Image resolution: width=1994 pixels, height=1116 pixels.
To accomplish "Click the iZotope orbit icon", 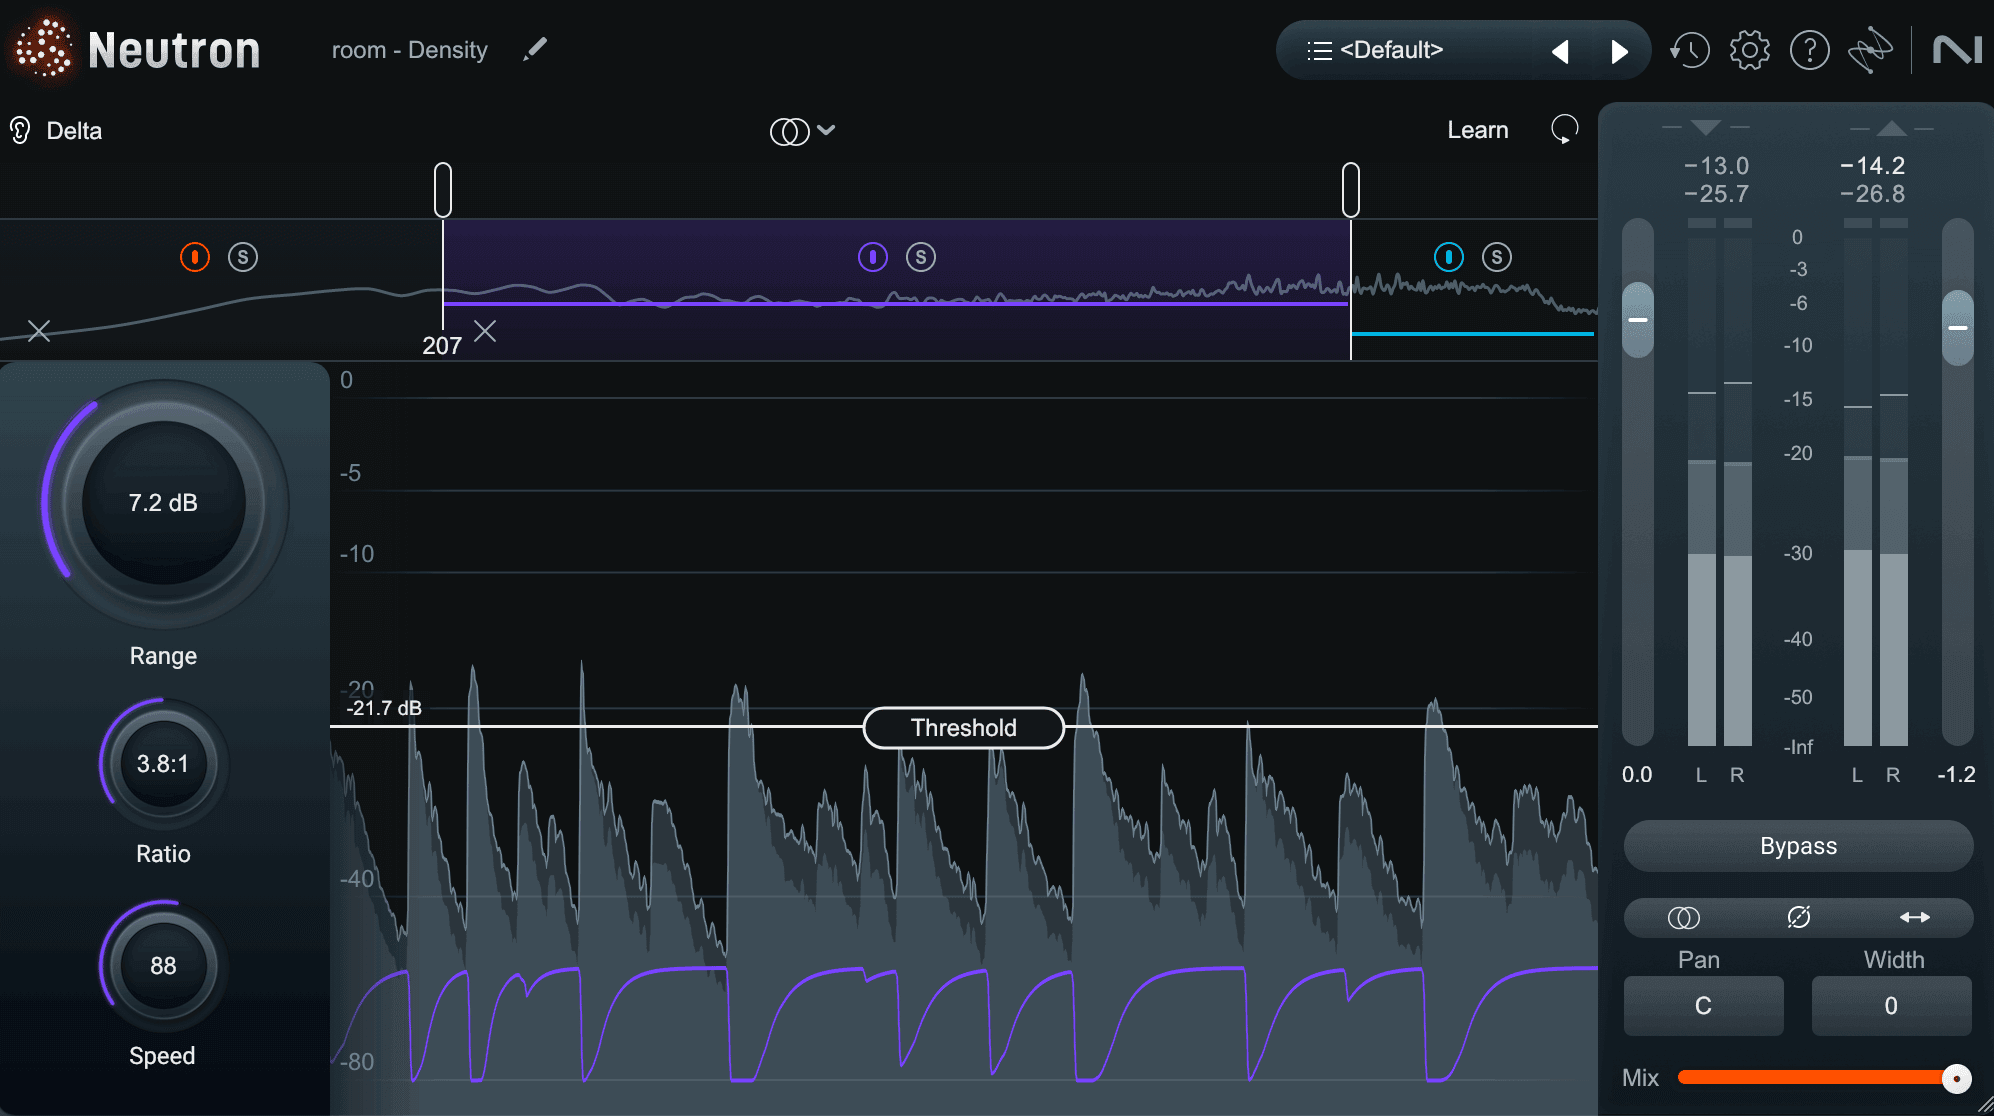I will (1870, 50).
